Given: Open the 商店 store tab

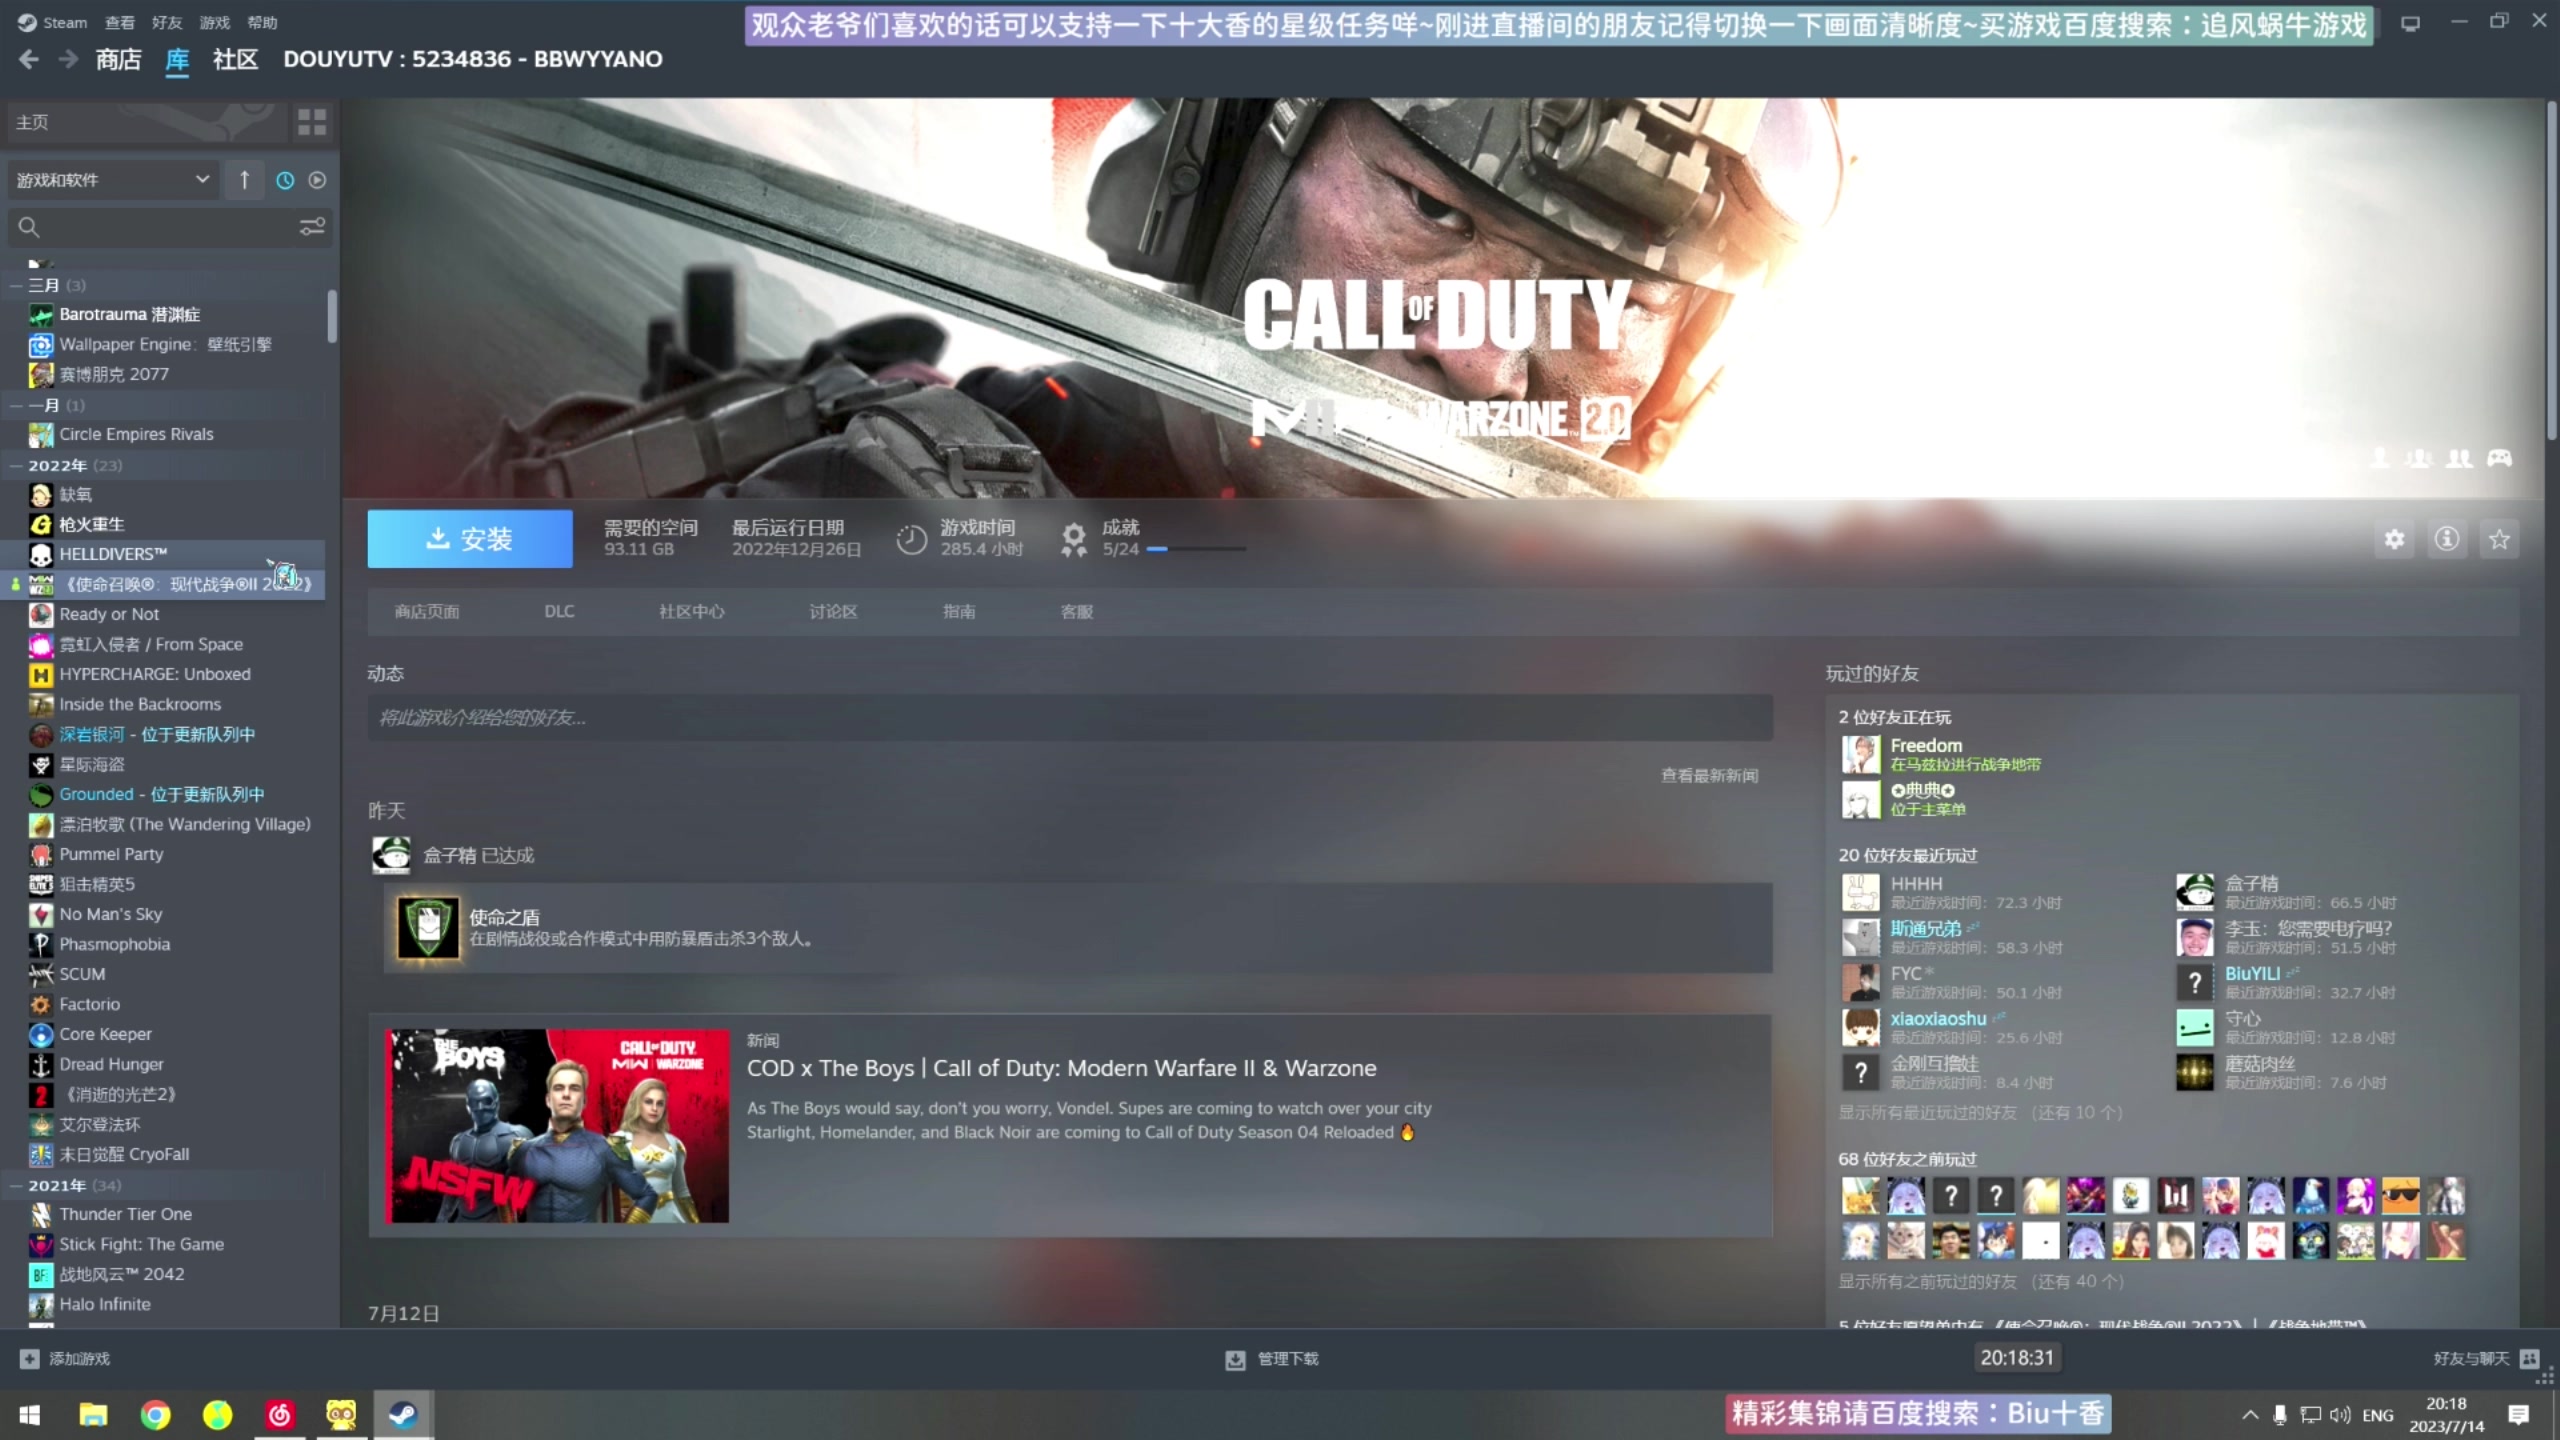Looking at the screenshot, I should click(118, 60).
